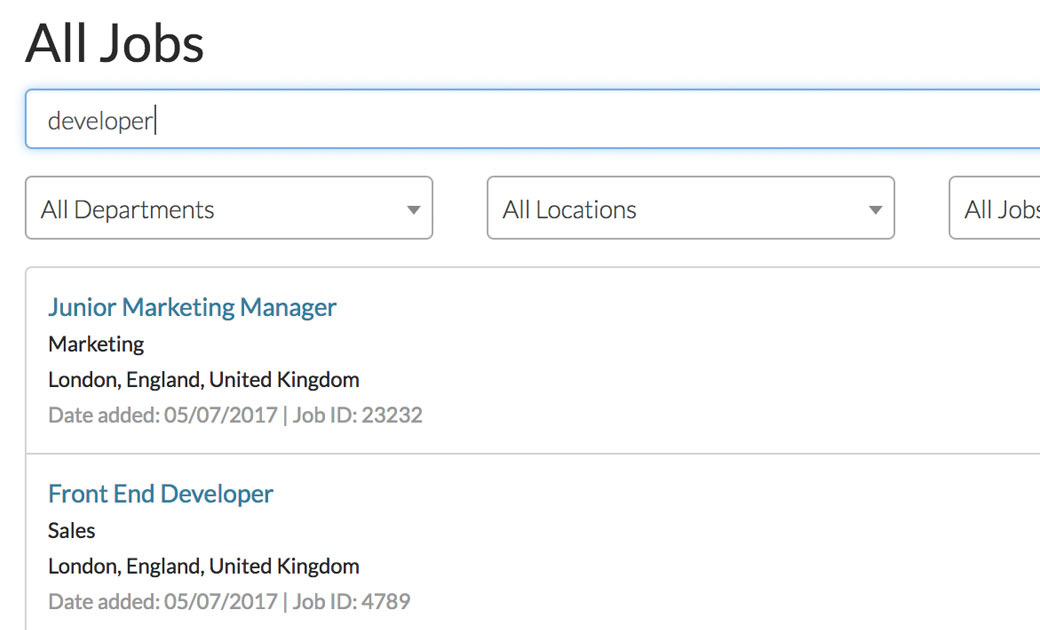The image size is (1040, 630).
Task: Click the date added for Junior Marketing Manager
Action: (x=162, y=414)
